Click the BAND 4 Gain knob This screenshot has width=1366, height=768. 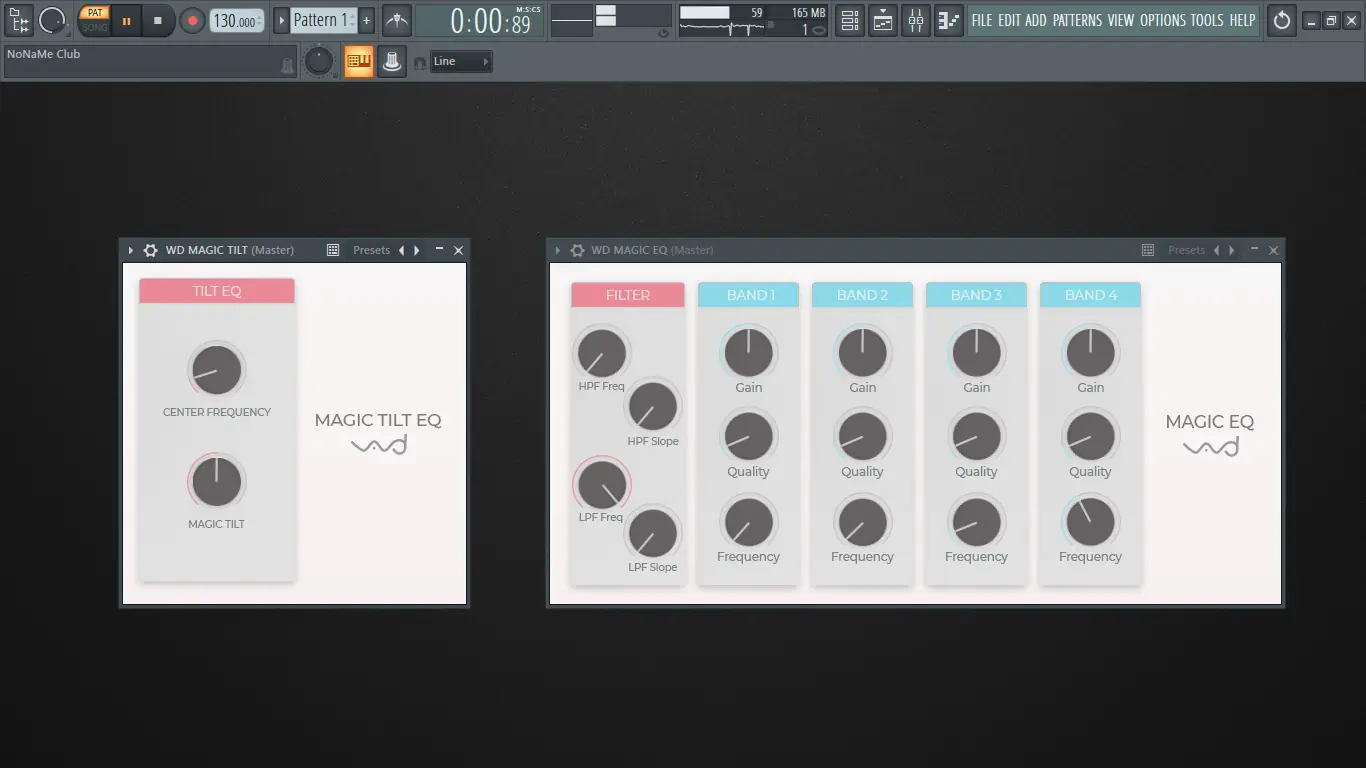tap(1091, 353)
